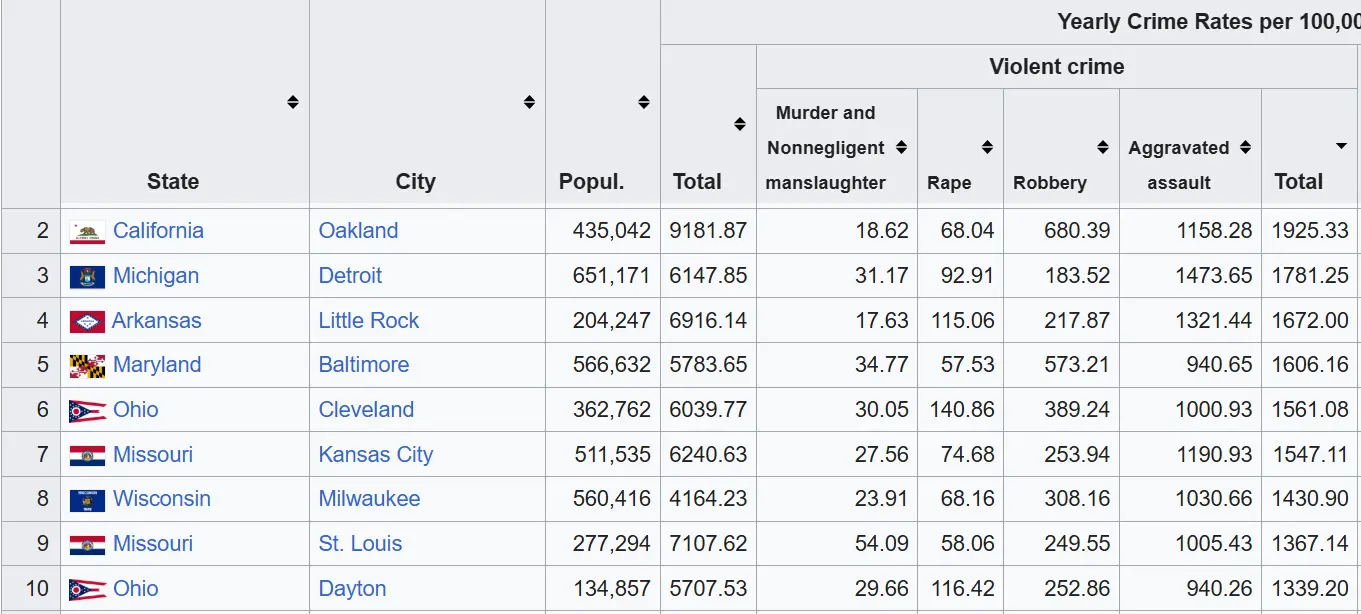This screenshot has width=1361, height=614.
Task: Sort by Rape column arrows
Action: point(987,148)
